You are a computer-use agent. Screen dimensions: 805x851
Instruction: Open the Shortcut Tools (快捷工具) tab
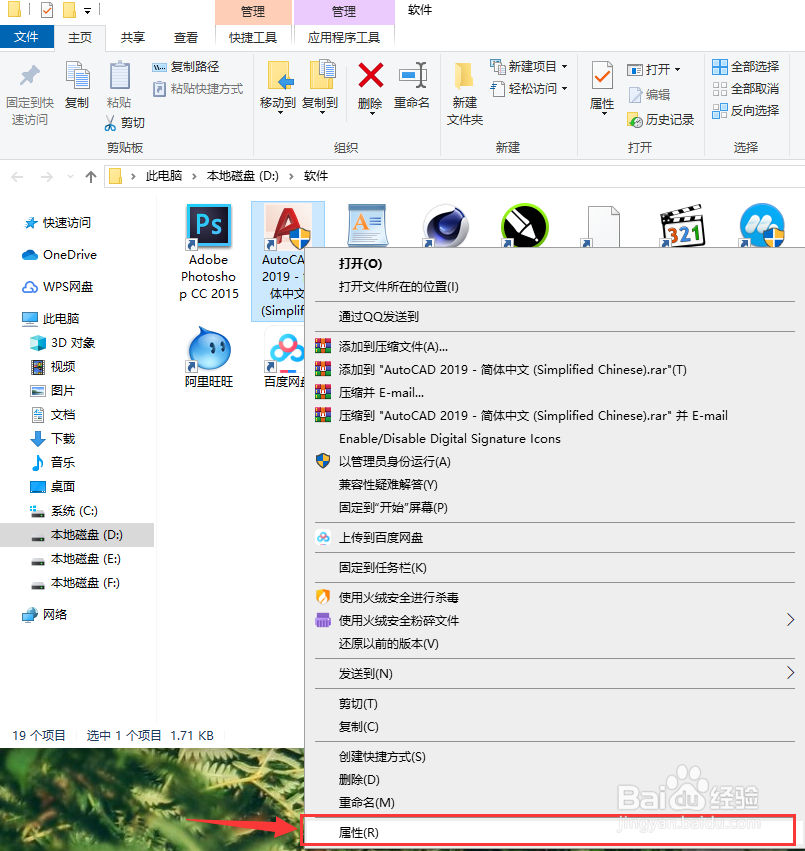tap(253, 37)
